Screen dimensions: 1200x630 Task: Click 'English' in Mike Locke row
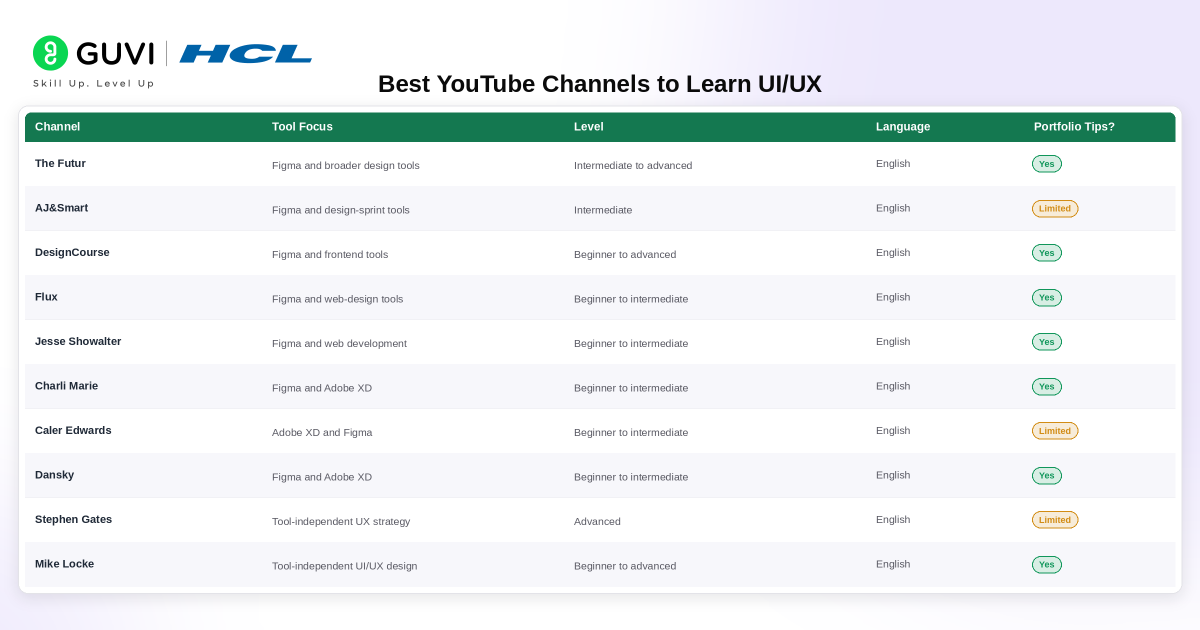point(893,564)
